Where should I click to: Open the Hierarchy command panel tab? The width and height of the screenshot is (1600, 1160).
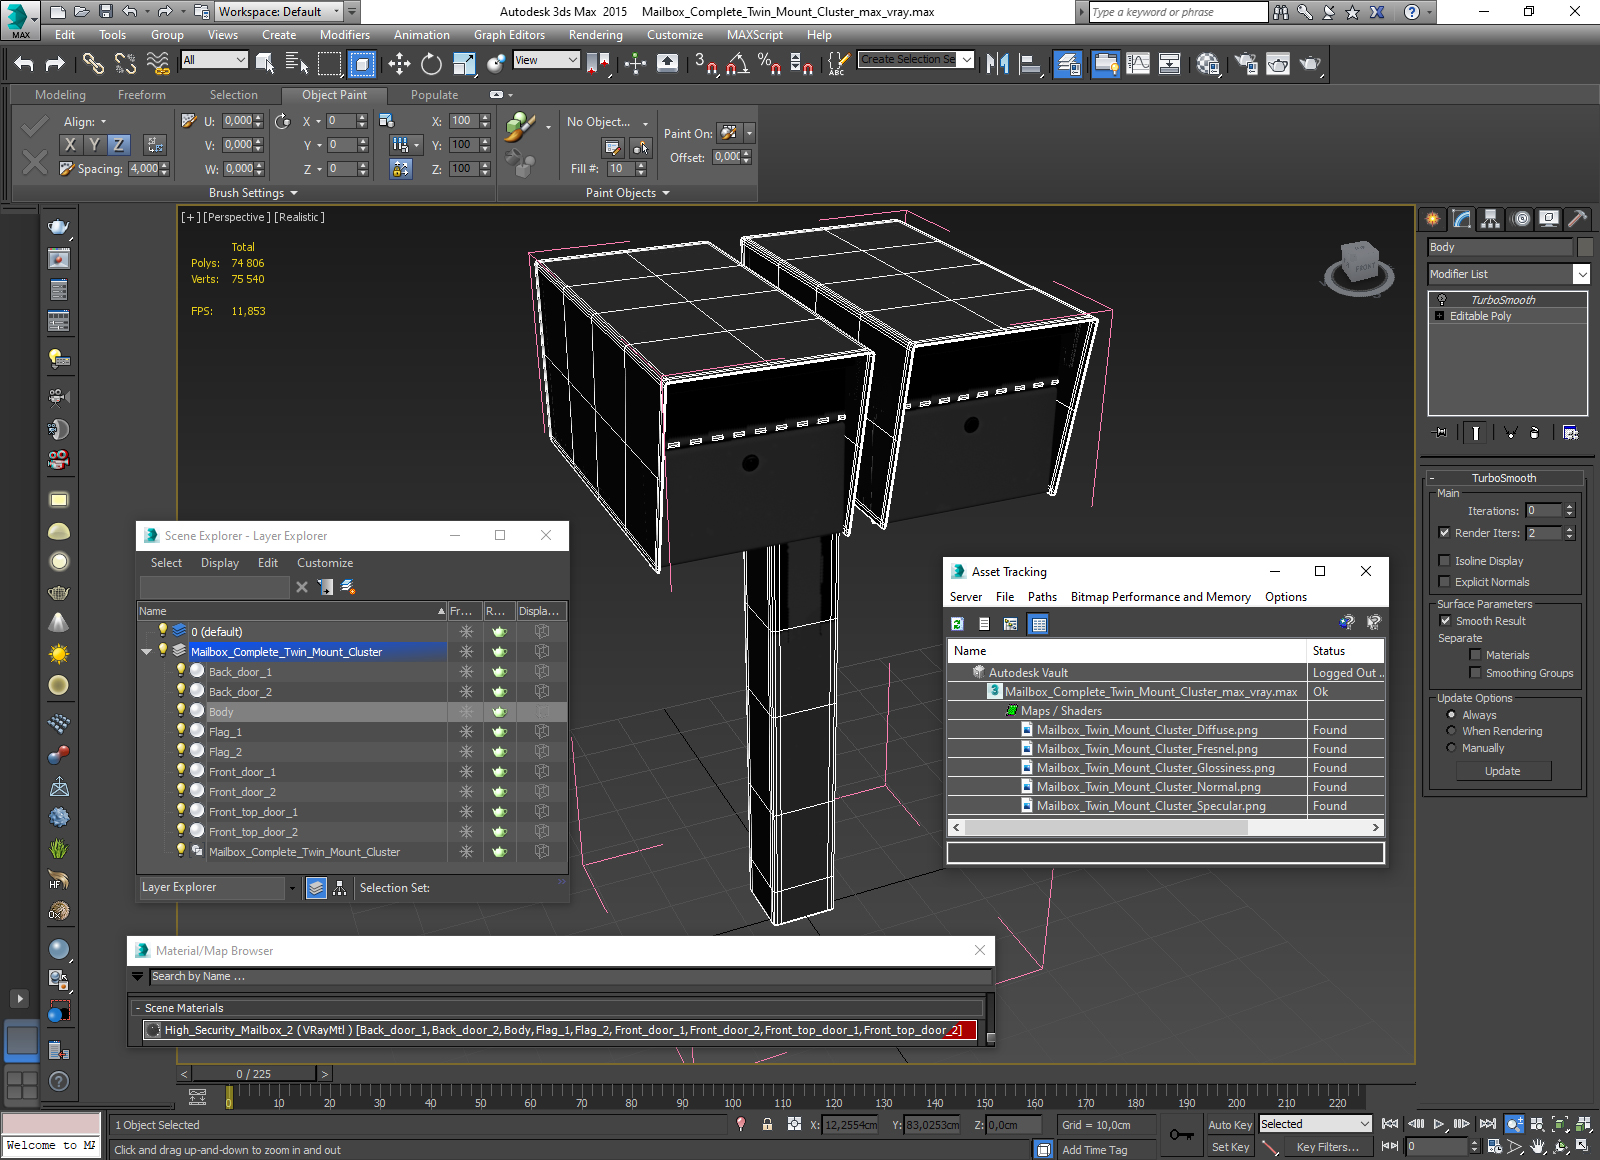(1490, 218)
